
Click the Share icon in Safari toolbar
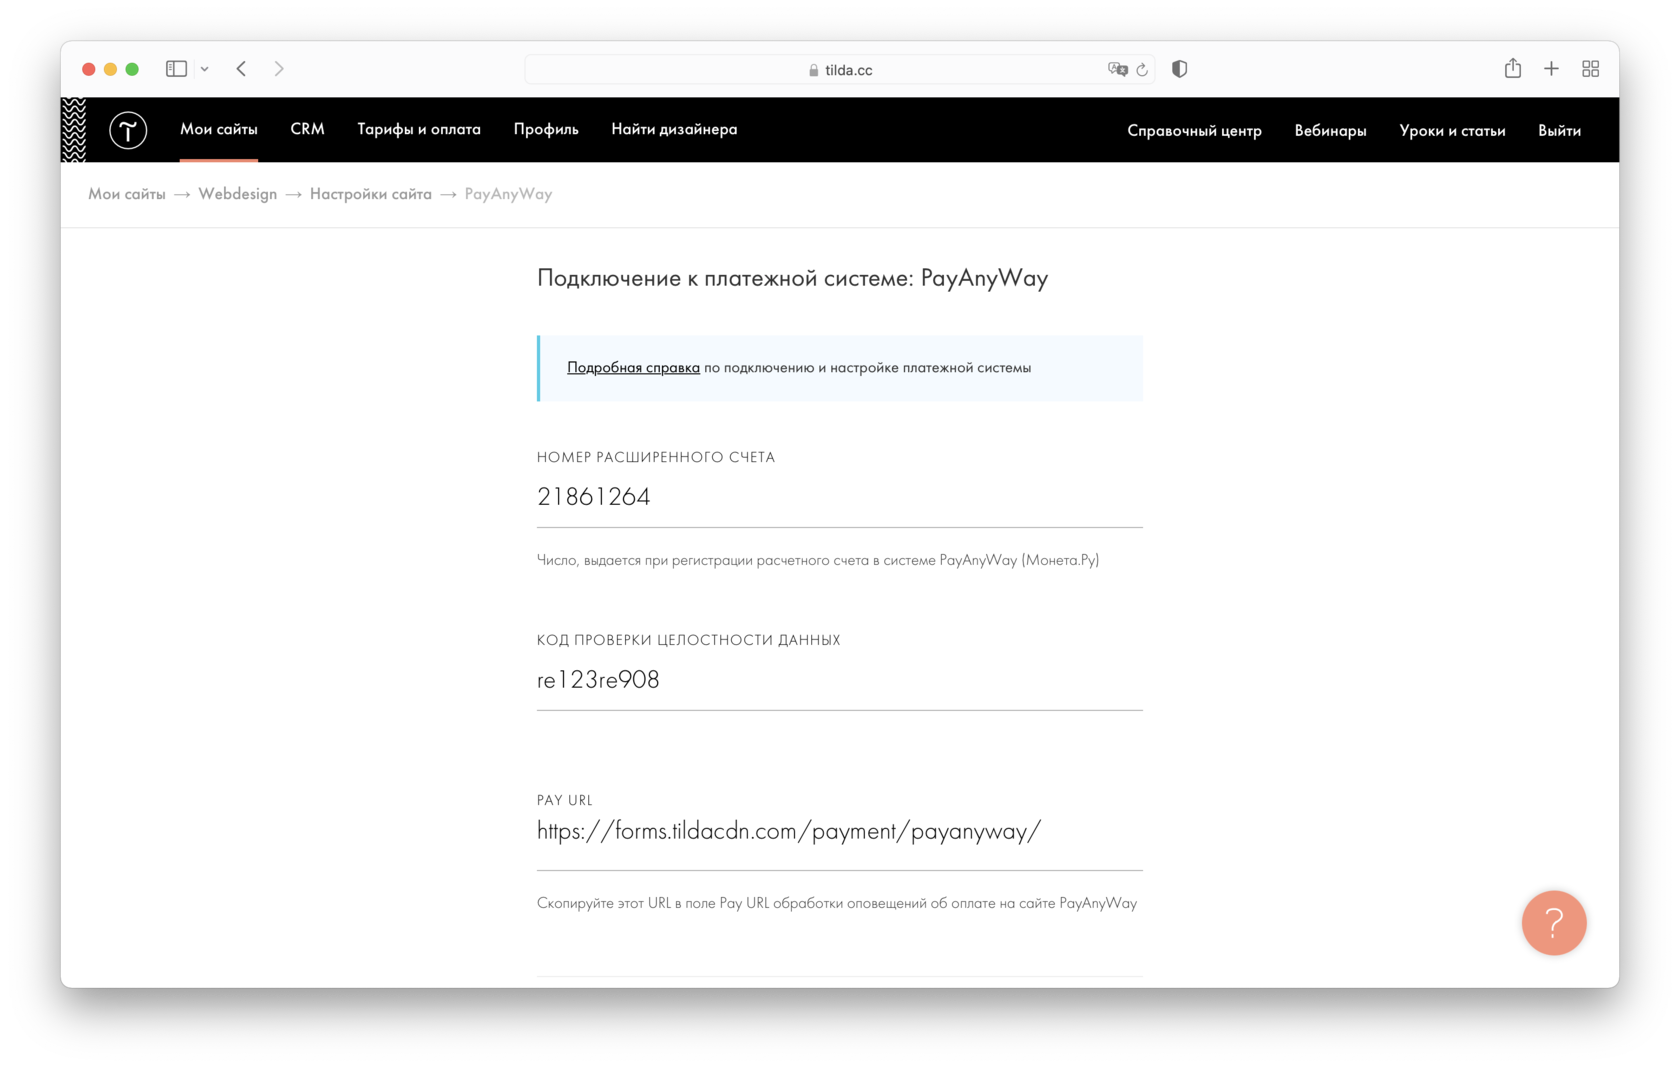coord(1513,68)
